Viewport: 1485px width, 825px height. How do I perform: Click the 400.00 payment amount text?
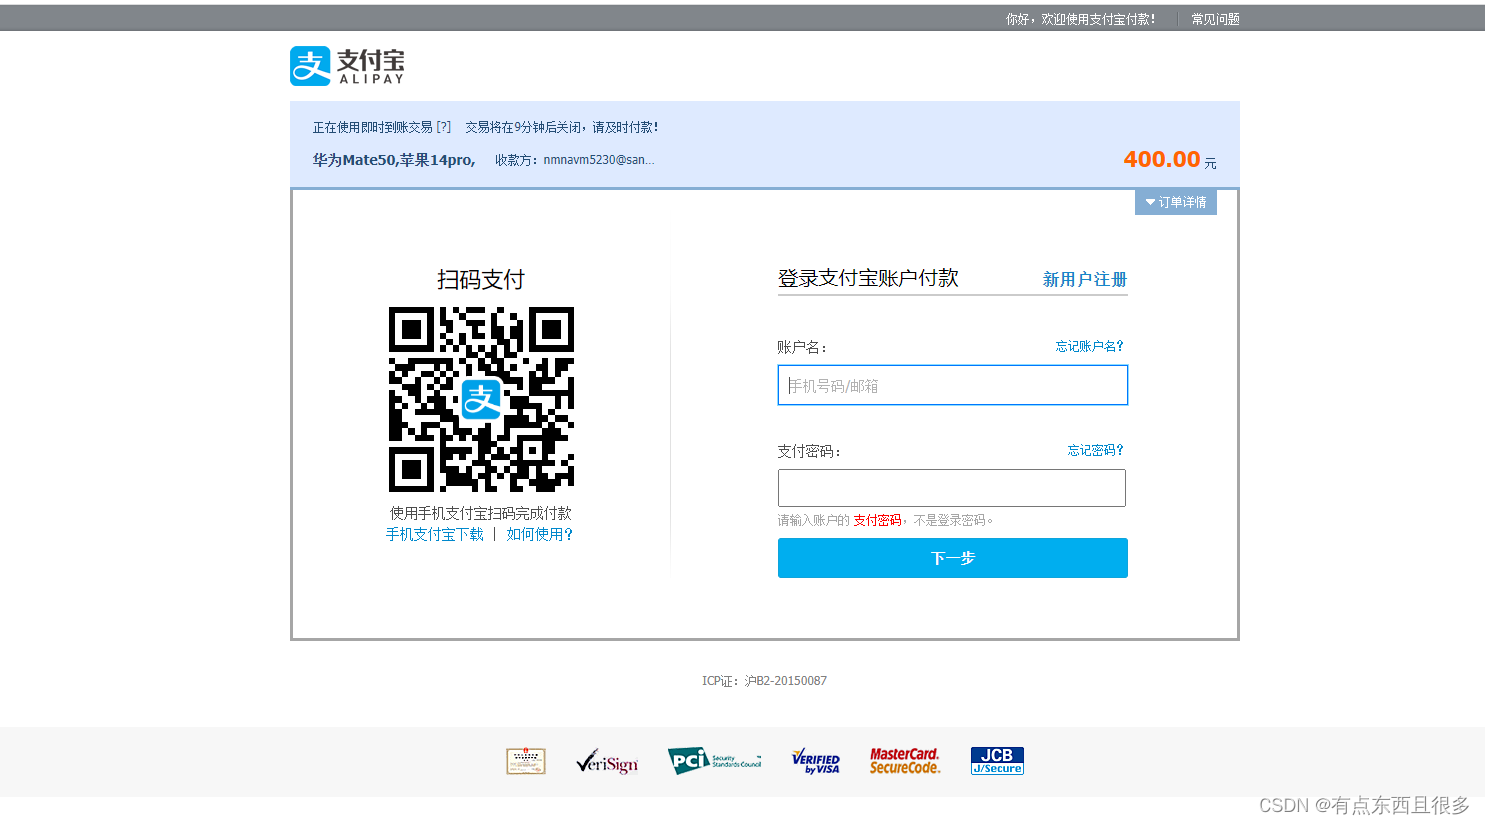(1161, 159)
